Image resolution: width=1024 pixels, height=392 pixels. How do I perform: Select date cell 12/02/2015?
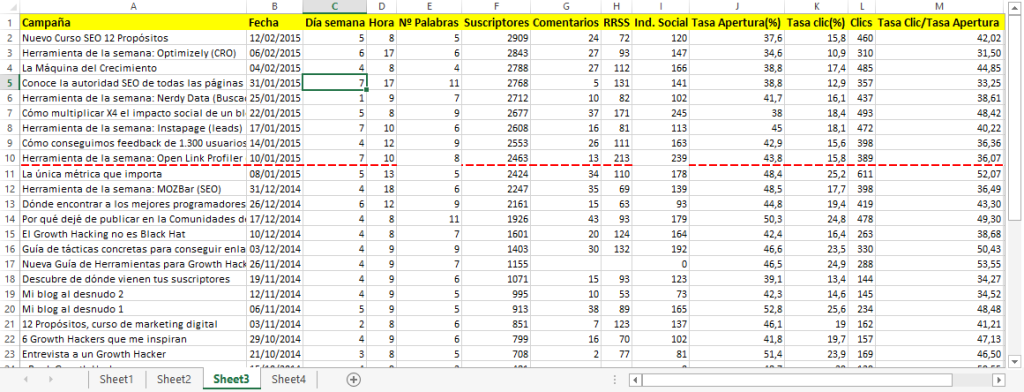click(x=275, y=38)
